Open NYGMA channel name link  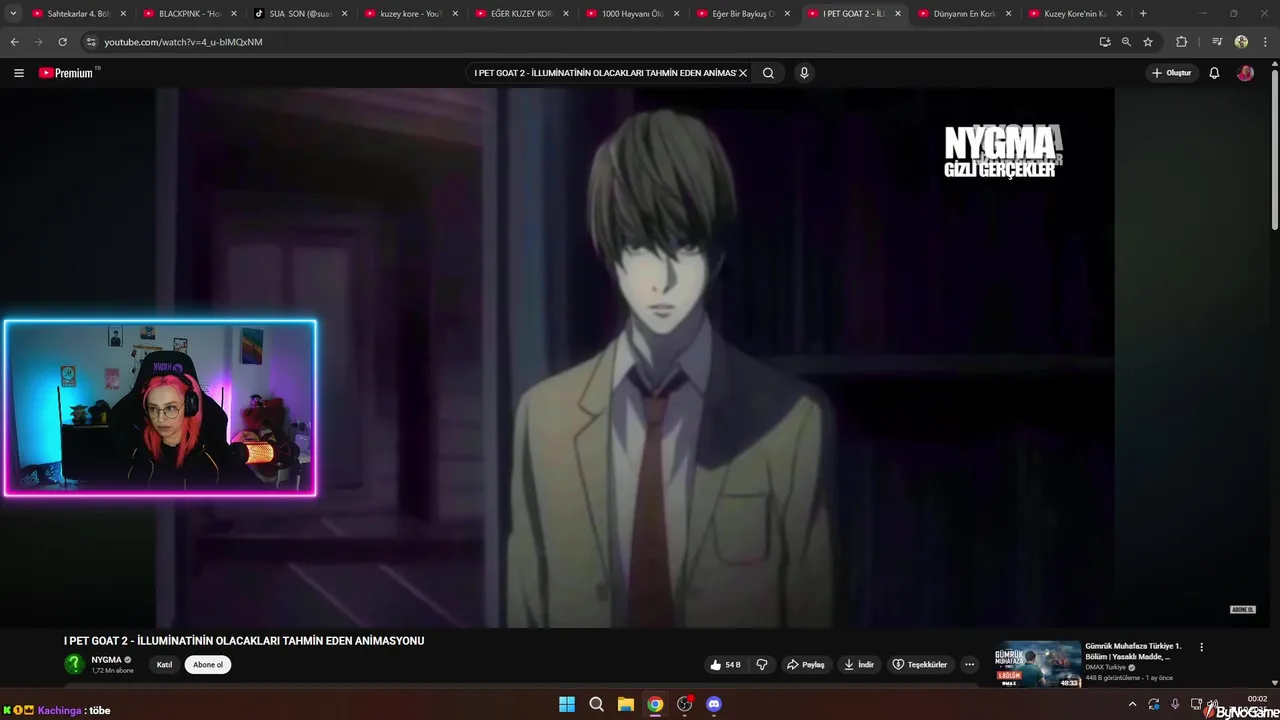point(106,660)
